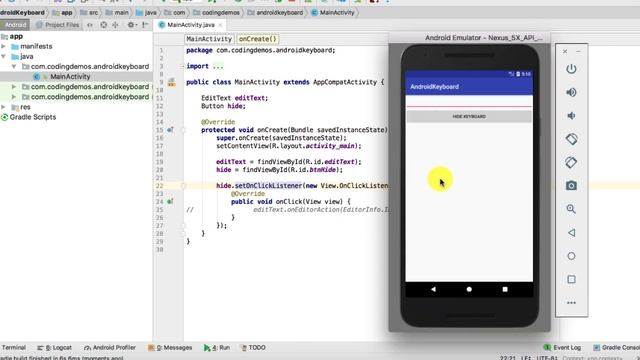Screen dimensions: 640x360
Task: Click the gutter class icon on line 9
Action: (x=172, y=82)
